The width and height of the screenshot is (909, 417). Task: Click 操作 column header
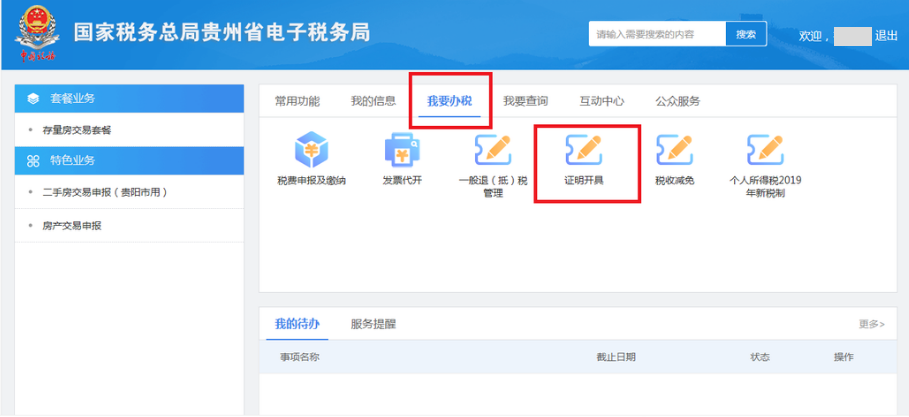[x=843, y=357]
